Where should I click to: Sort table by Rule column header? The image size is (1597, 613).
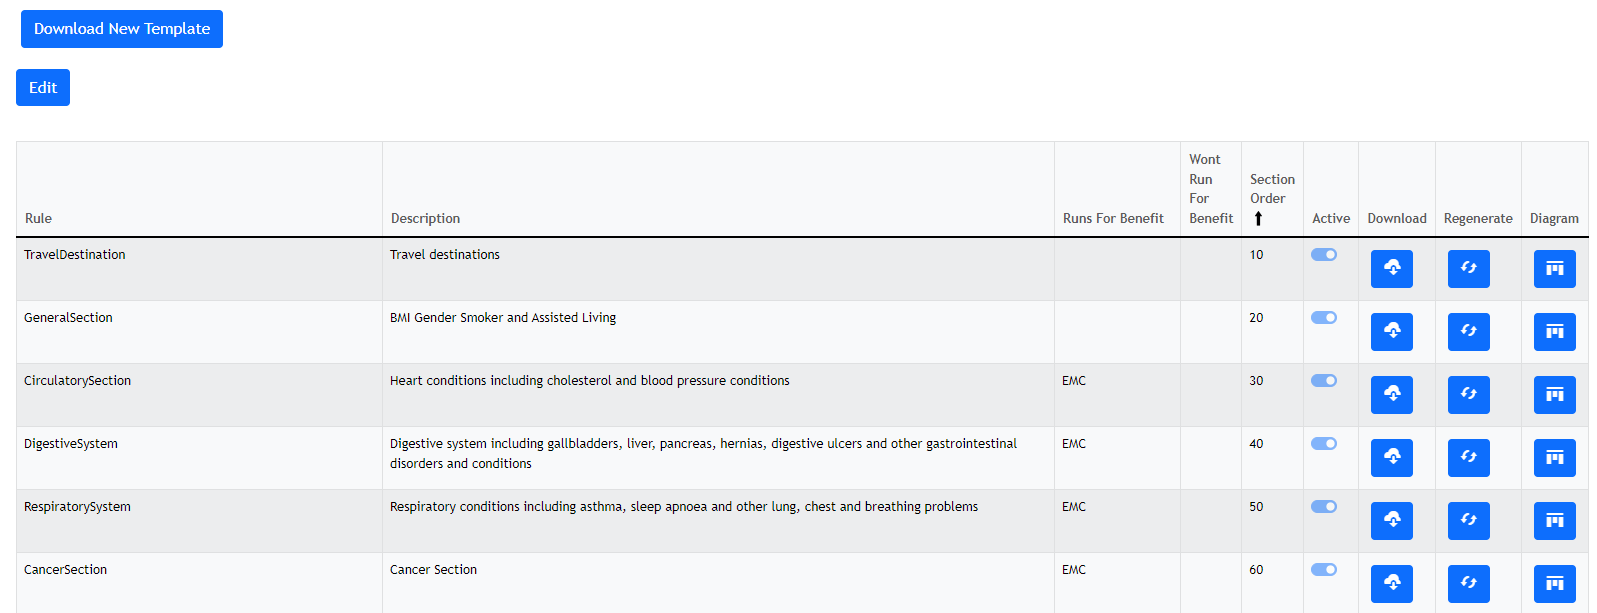pyautogui.click(x=39, y=219)
